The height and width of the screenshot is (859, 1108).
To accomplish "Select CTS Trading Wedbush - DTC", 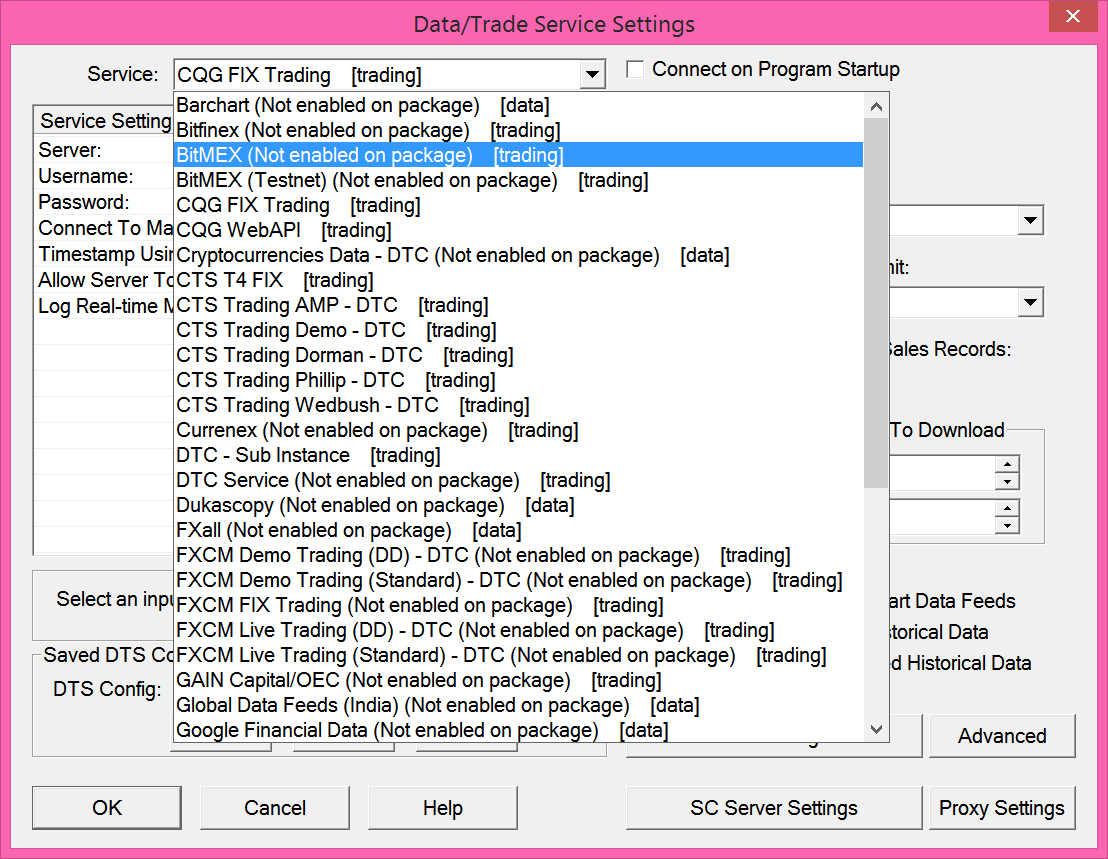I will tap(518, 405).
